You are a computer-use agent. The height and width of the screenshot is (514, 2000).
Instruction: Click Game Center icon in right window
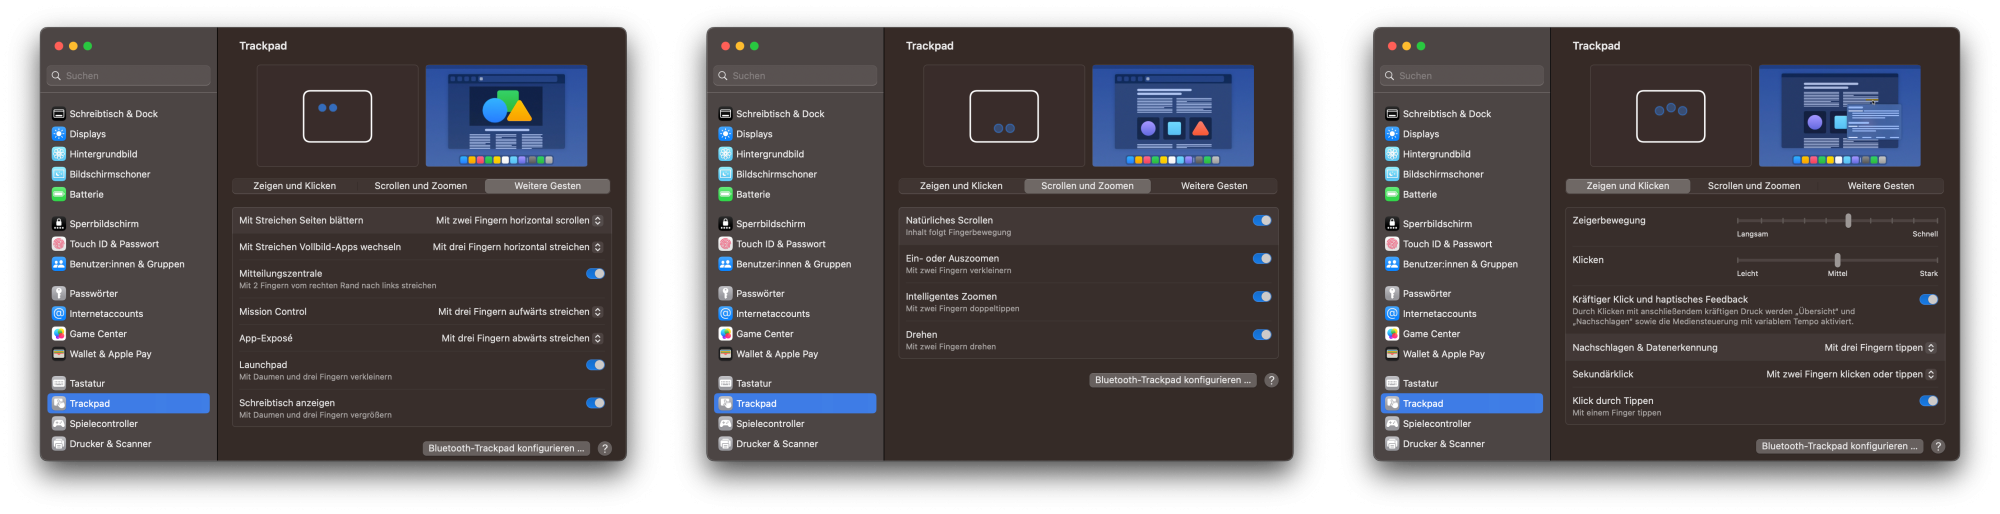(x=1392, y=334)
